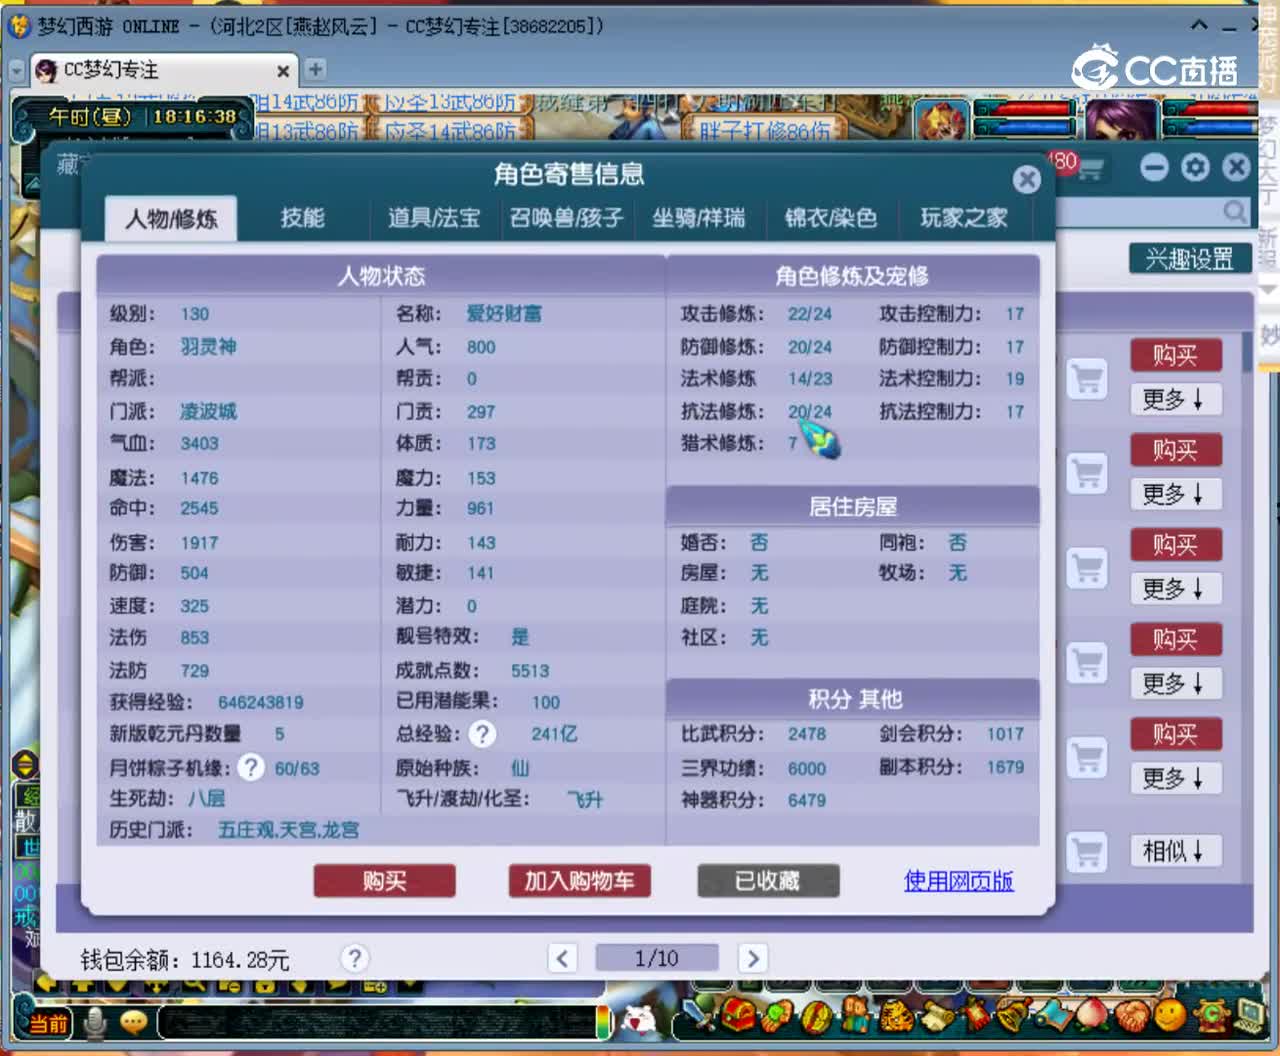This screenshot has width=1280, height=1056.
Task: Open new tab with plus icon
Action: click(315, 69)
